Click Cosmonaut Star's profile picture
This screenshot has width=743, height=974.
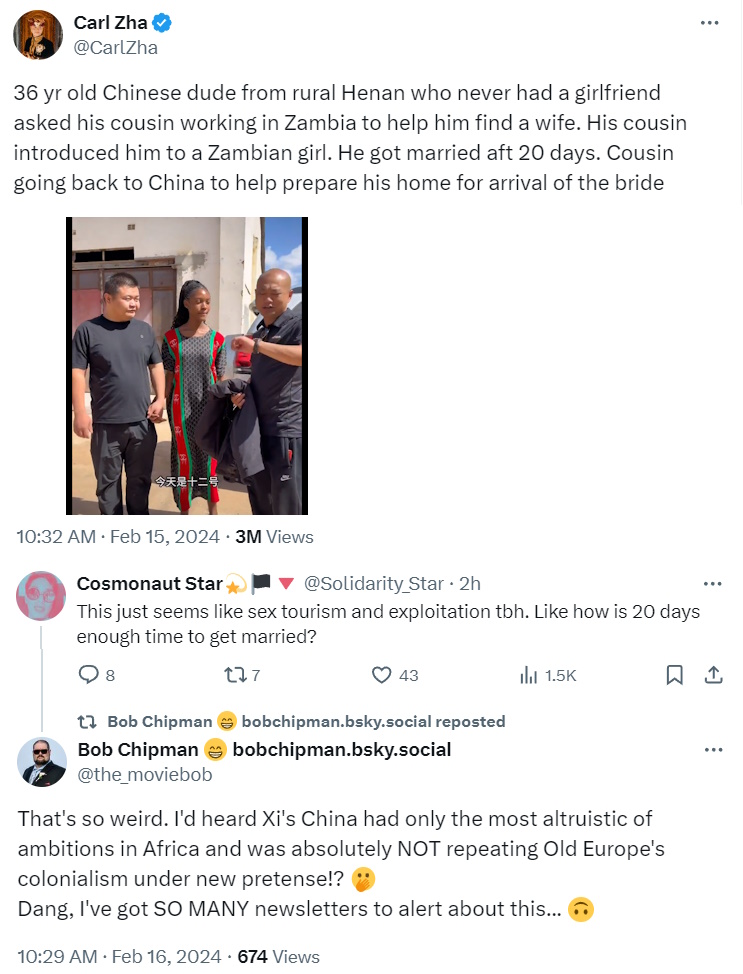(x=41, y=597)
